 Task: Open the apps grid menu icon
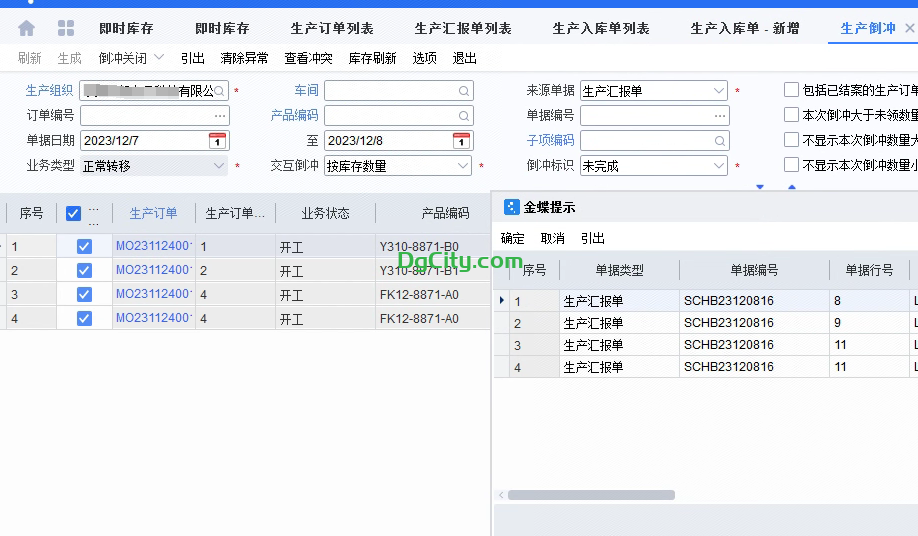66,28
